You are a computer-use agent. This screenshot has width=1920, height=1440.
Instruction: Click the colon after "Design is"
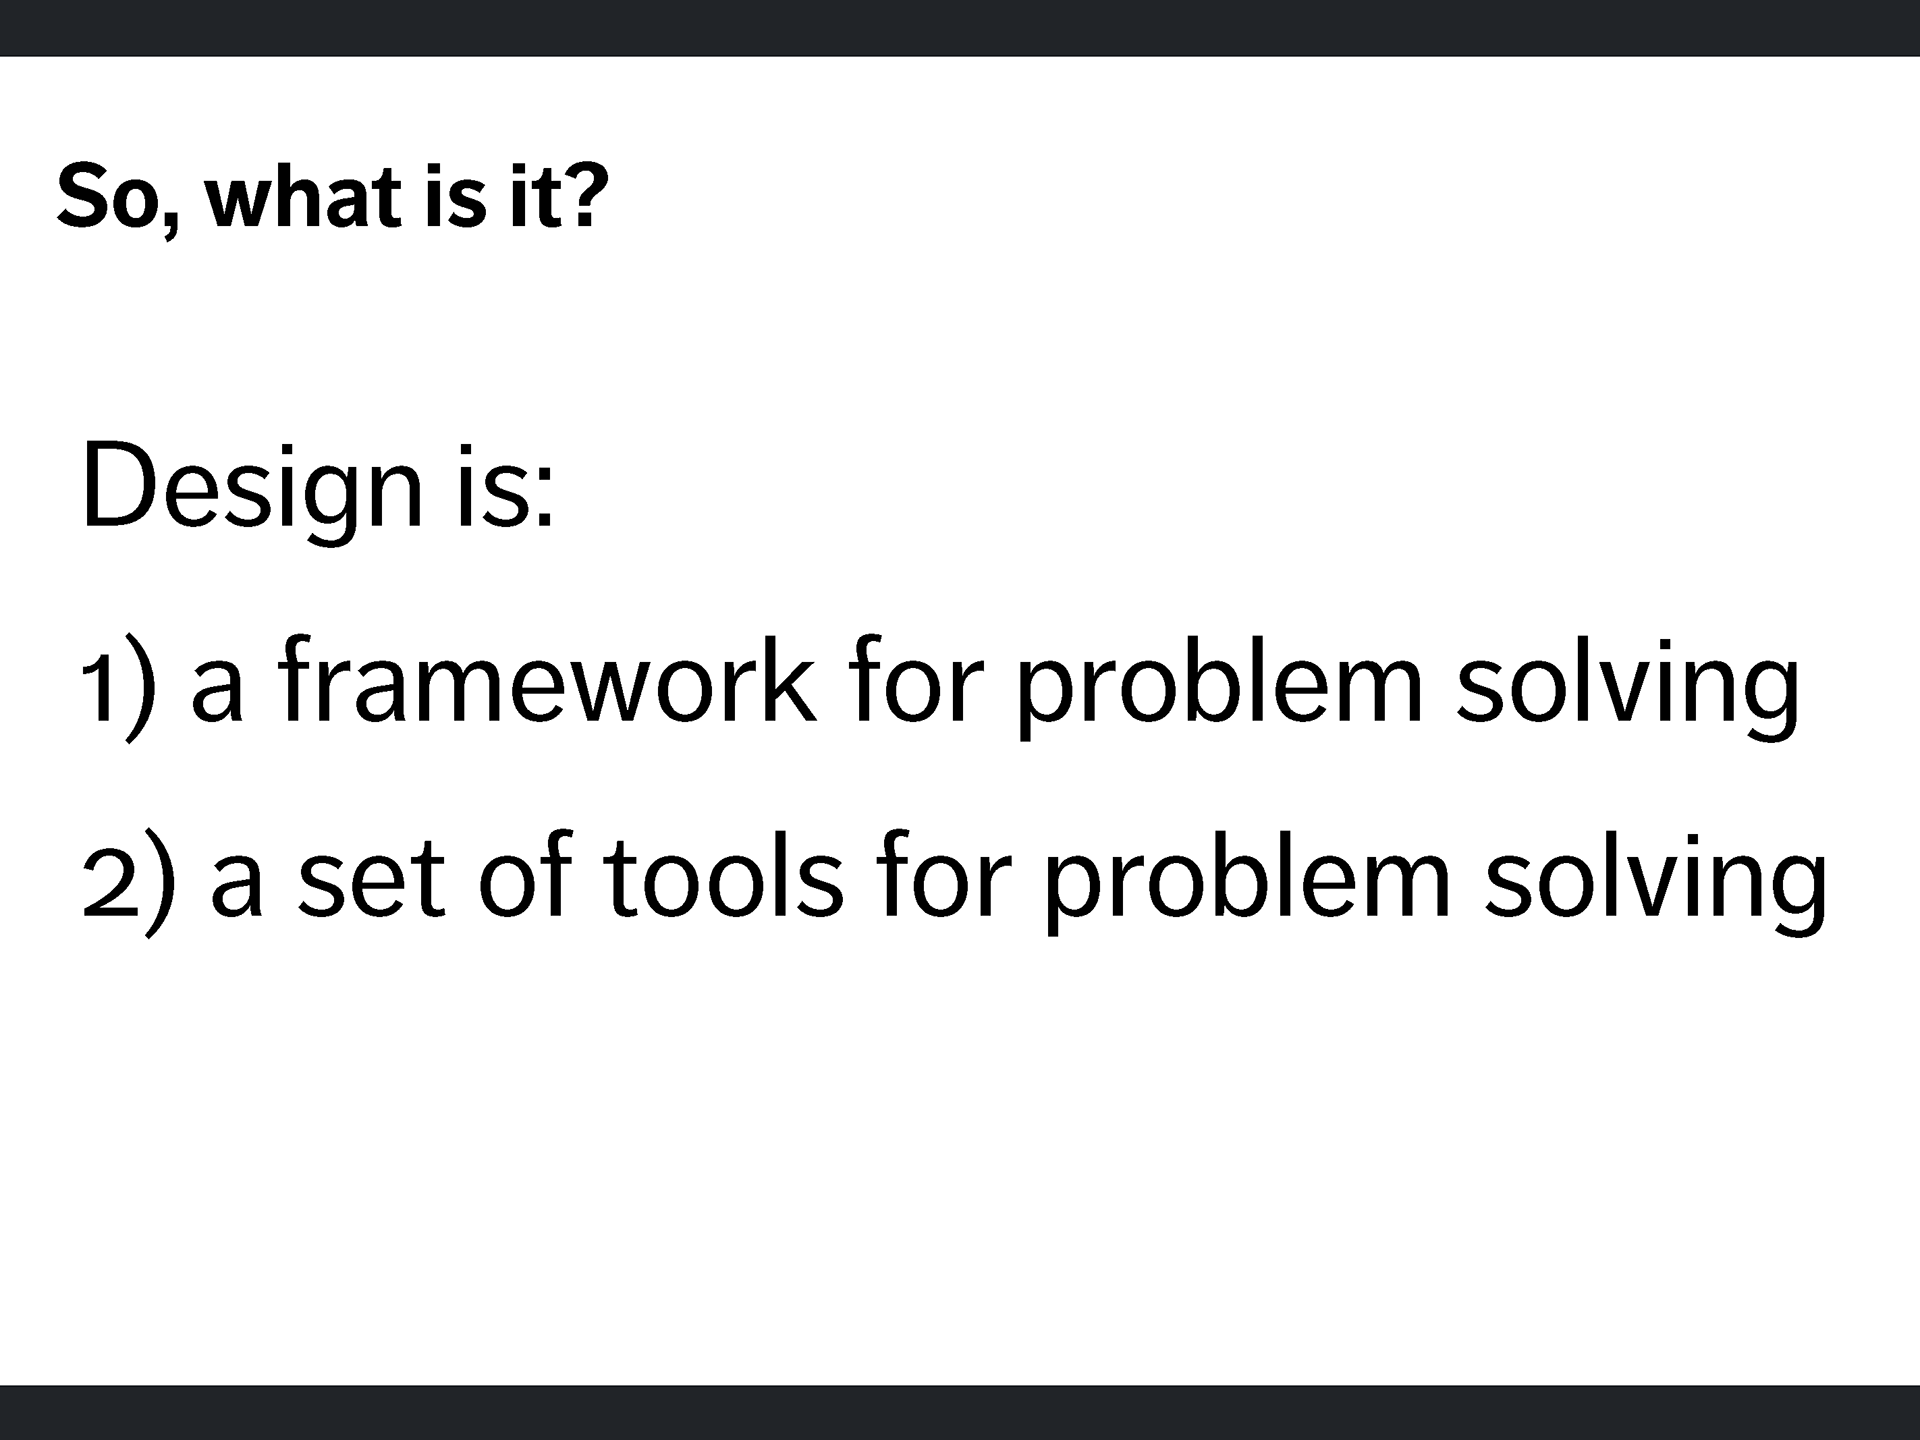point(544,496)
